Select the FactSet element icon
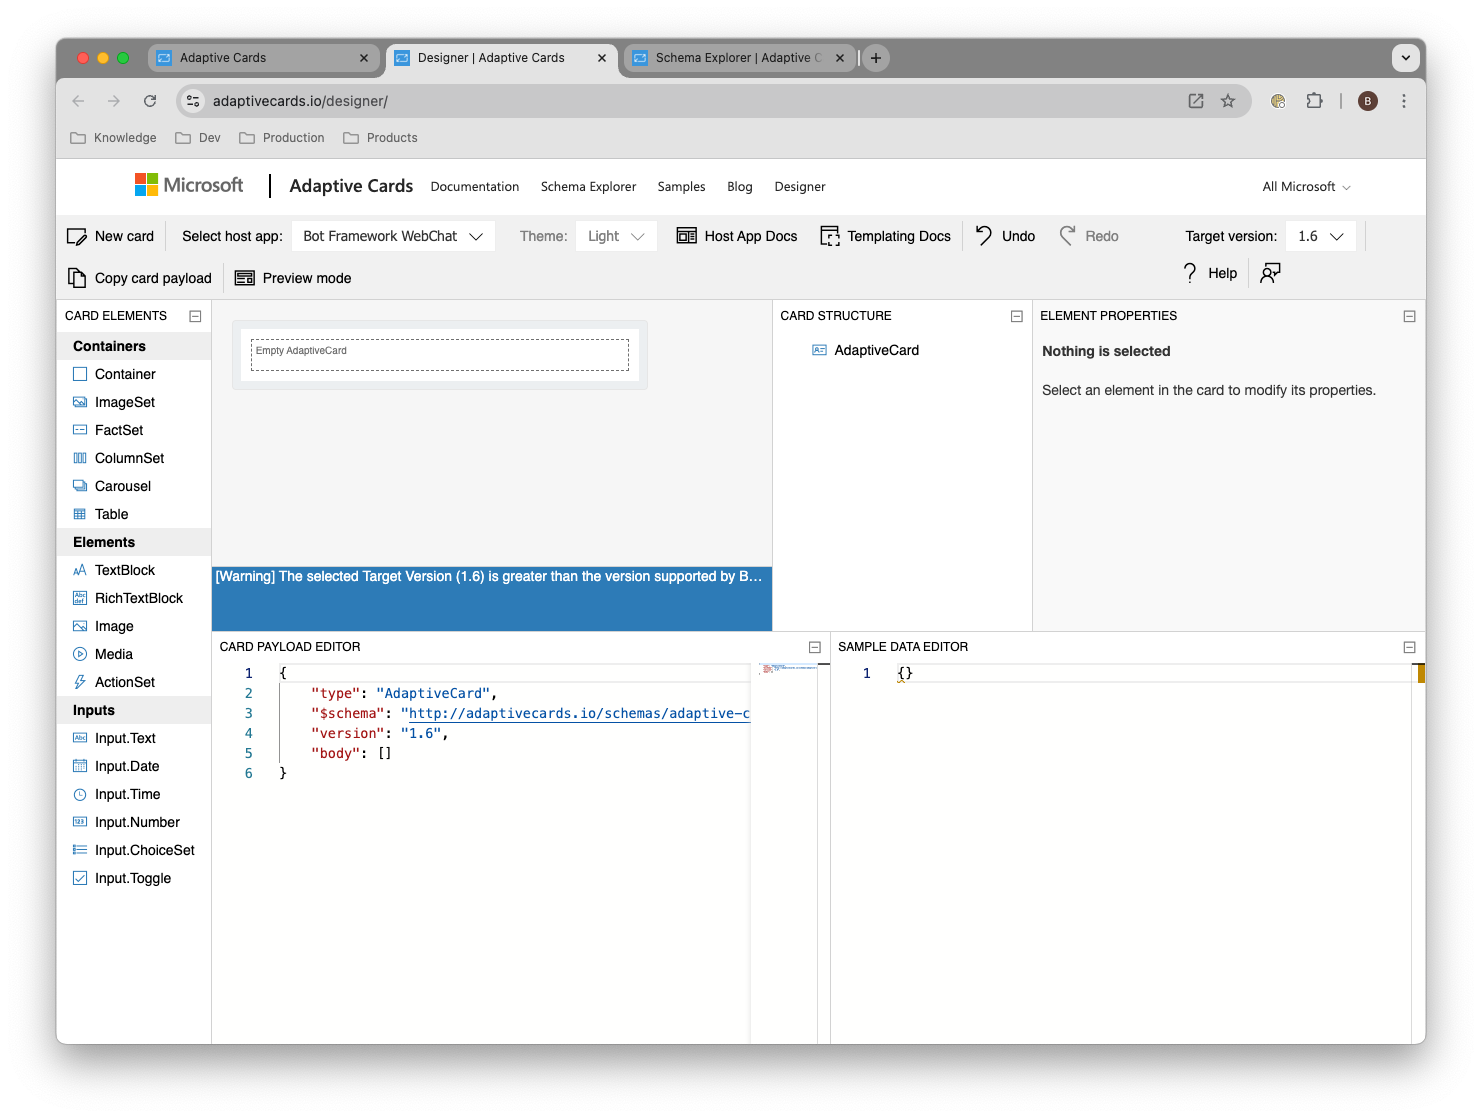The height and width of the screenshot is (1118, 1482). tap(80, 430)
